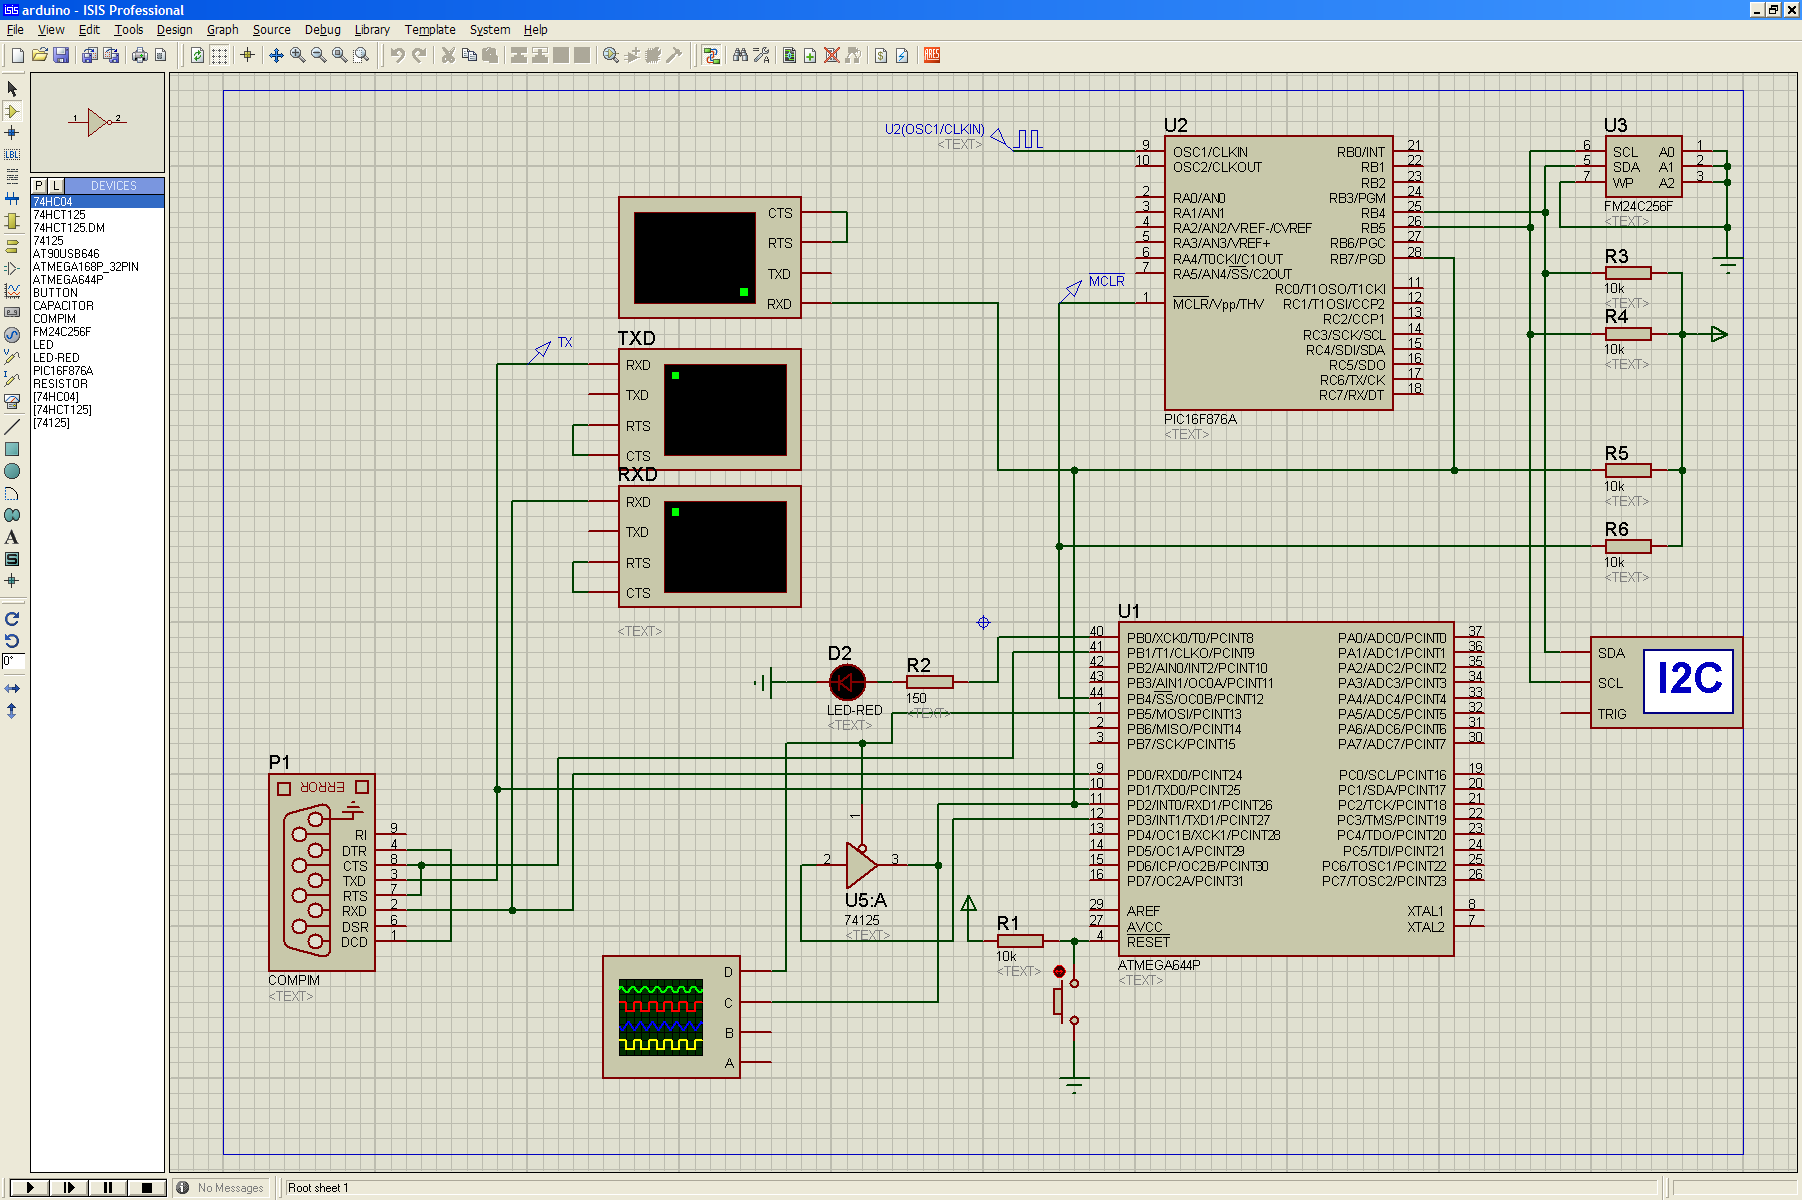The height and width of the screenshot is (1200, 1802).
Task: Run Electrical Rule Check
Action: 902,55
